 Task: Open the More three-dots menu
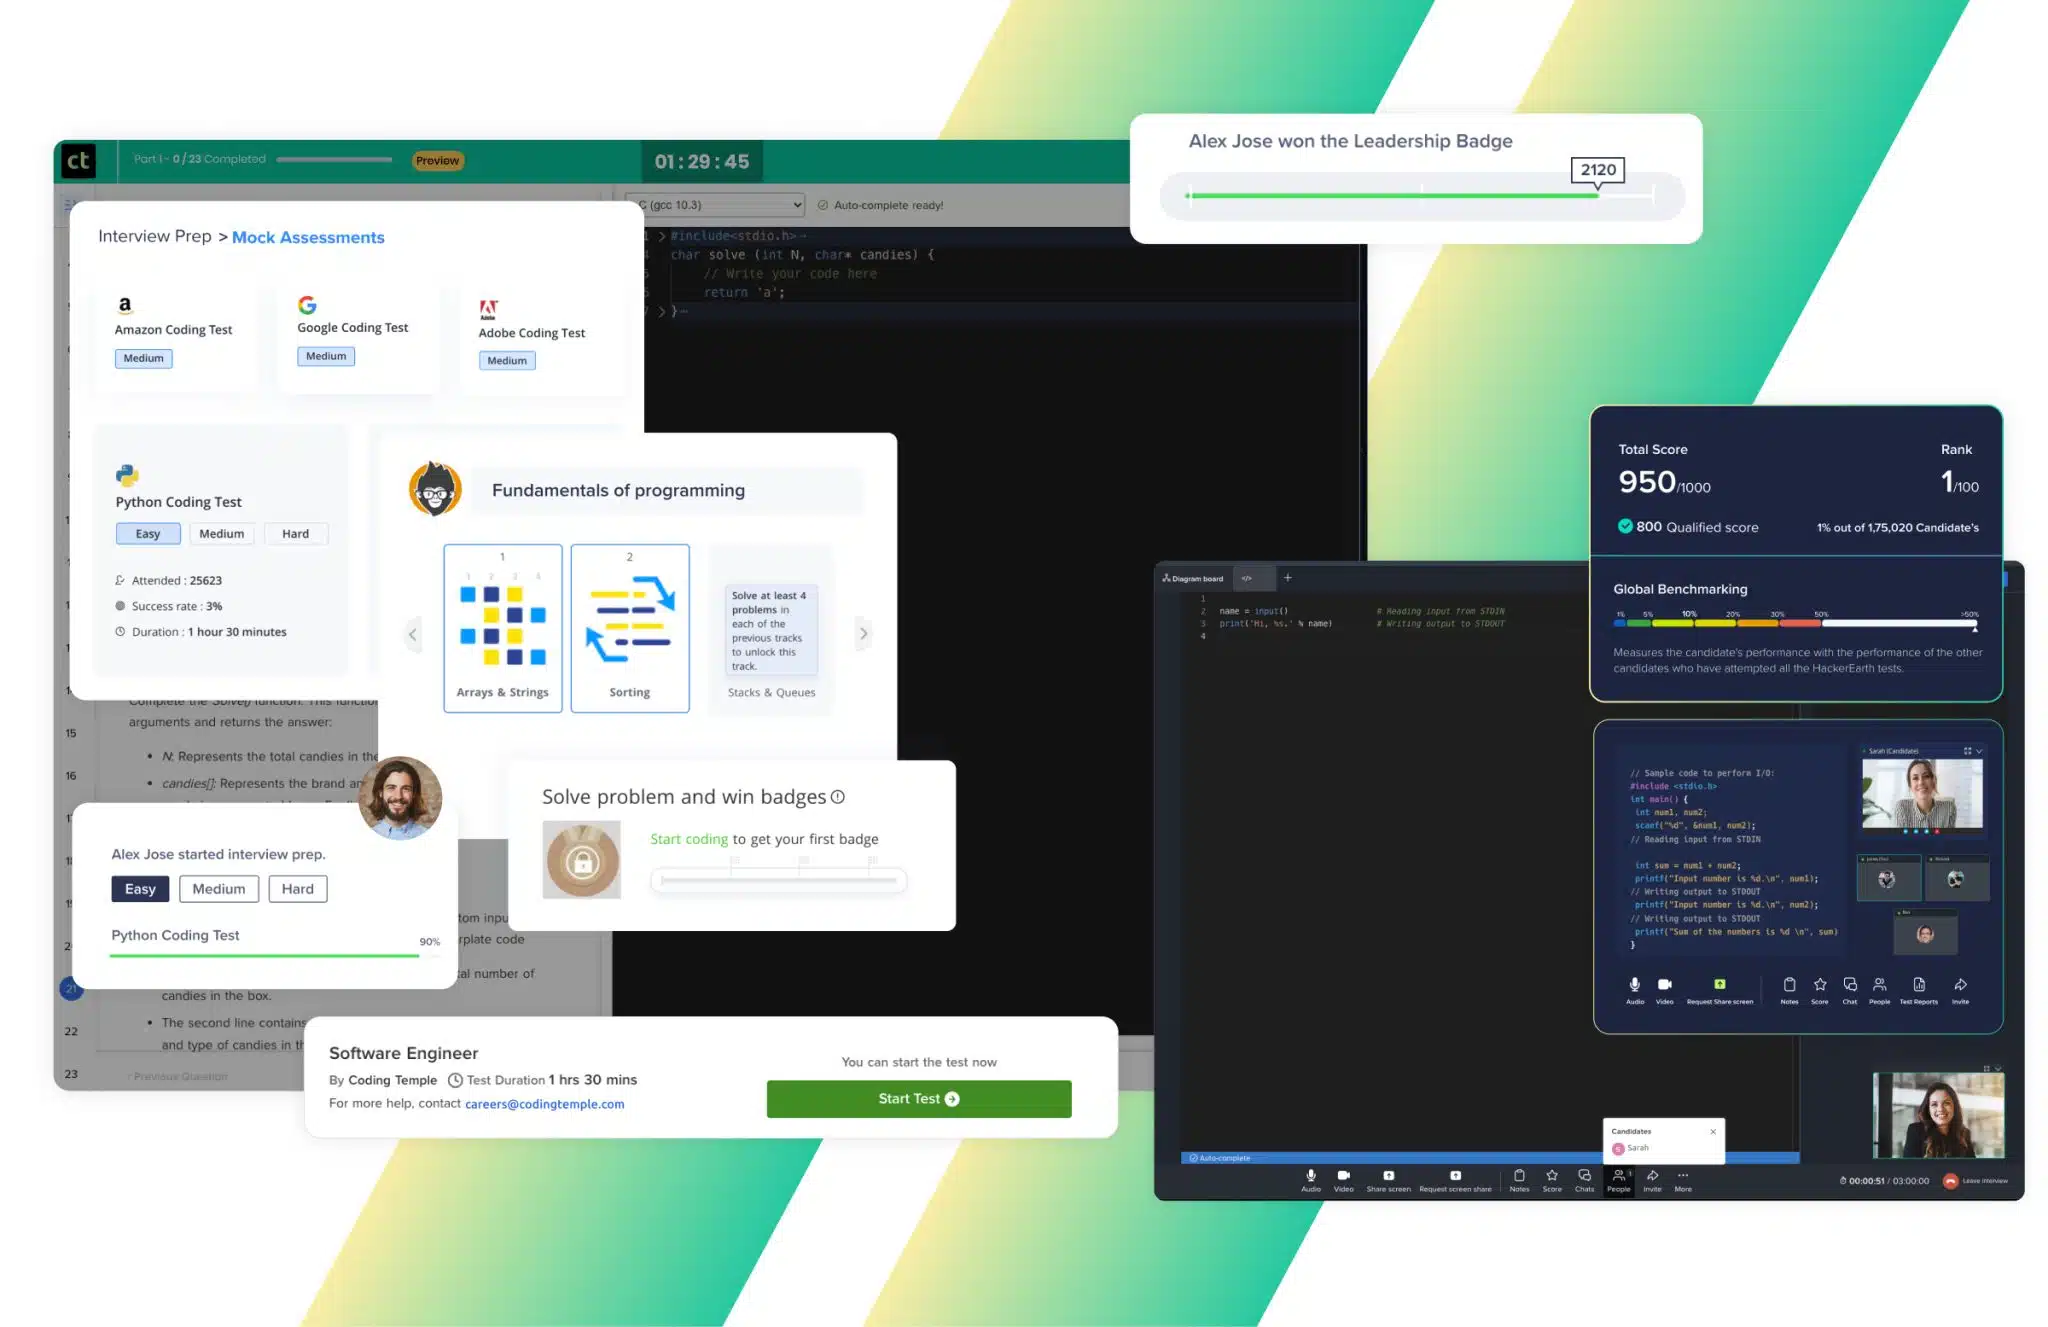click(x=1683, y=1180)
